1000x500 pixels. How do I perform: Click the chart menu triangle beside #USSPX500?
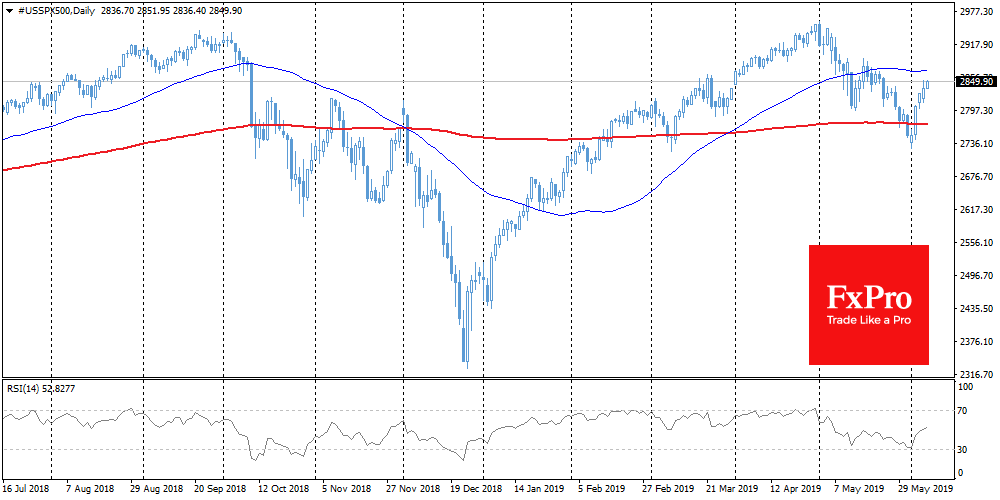pyautogui.click(x=8, y=11)
